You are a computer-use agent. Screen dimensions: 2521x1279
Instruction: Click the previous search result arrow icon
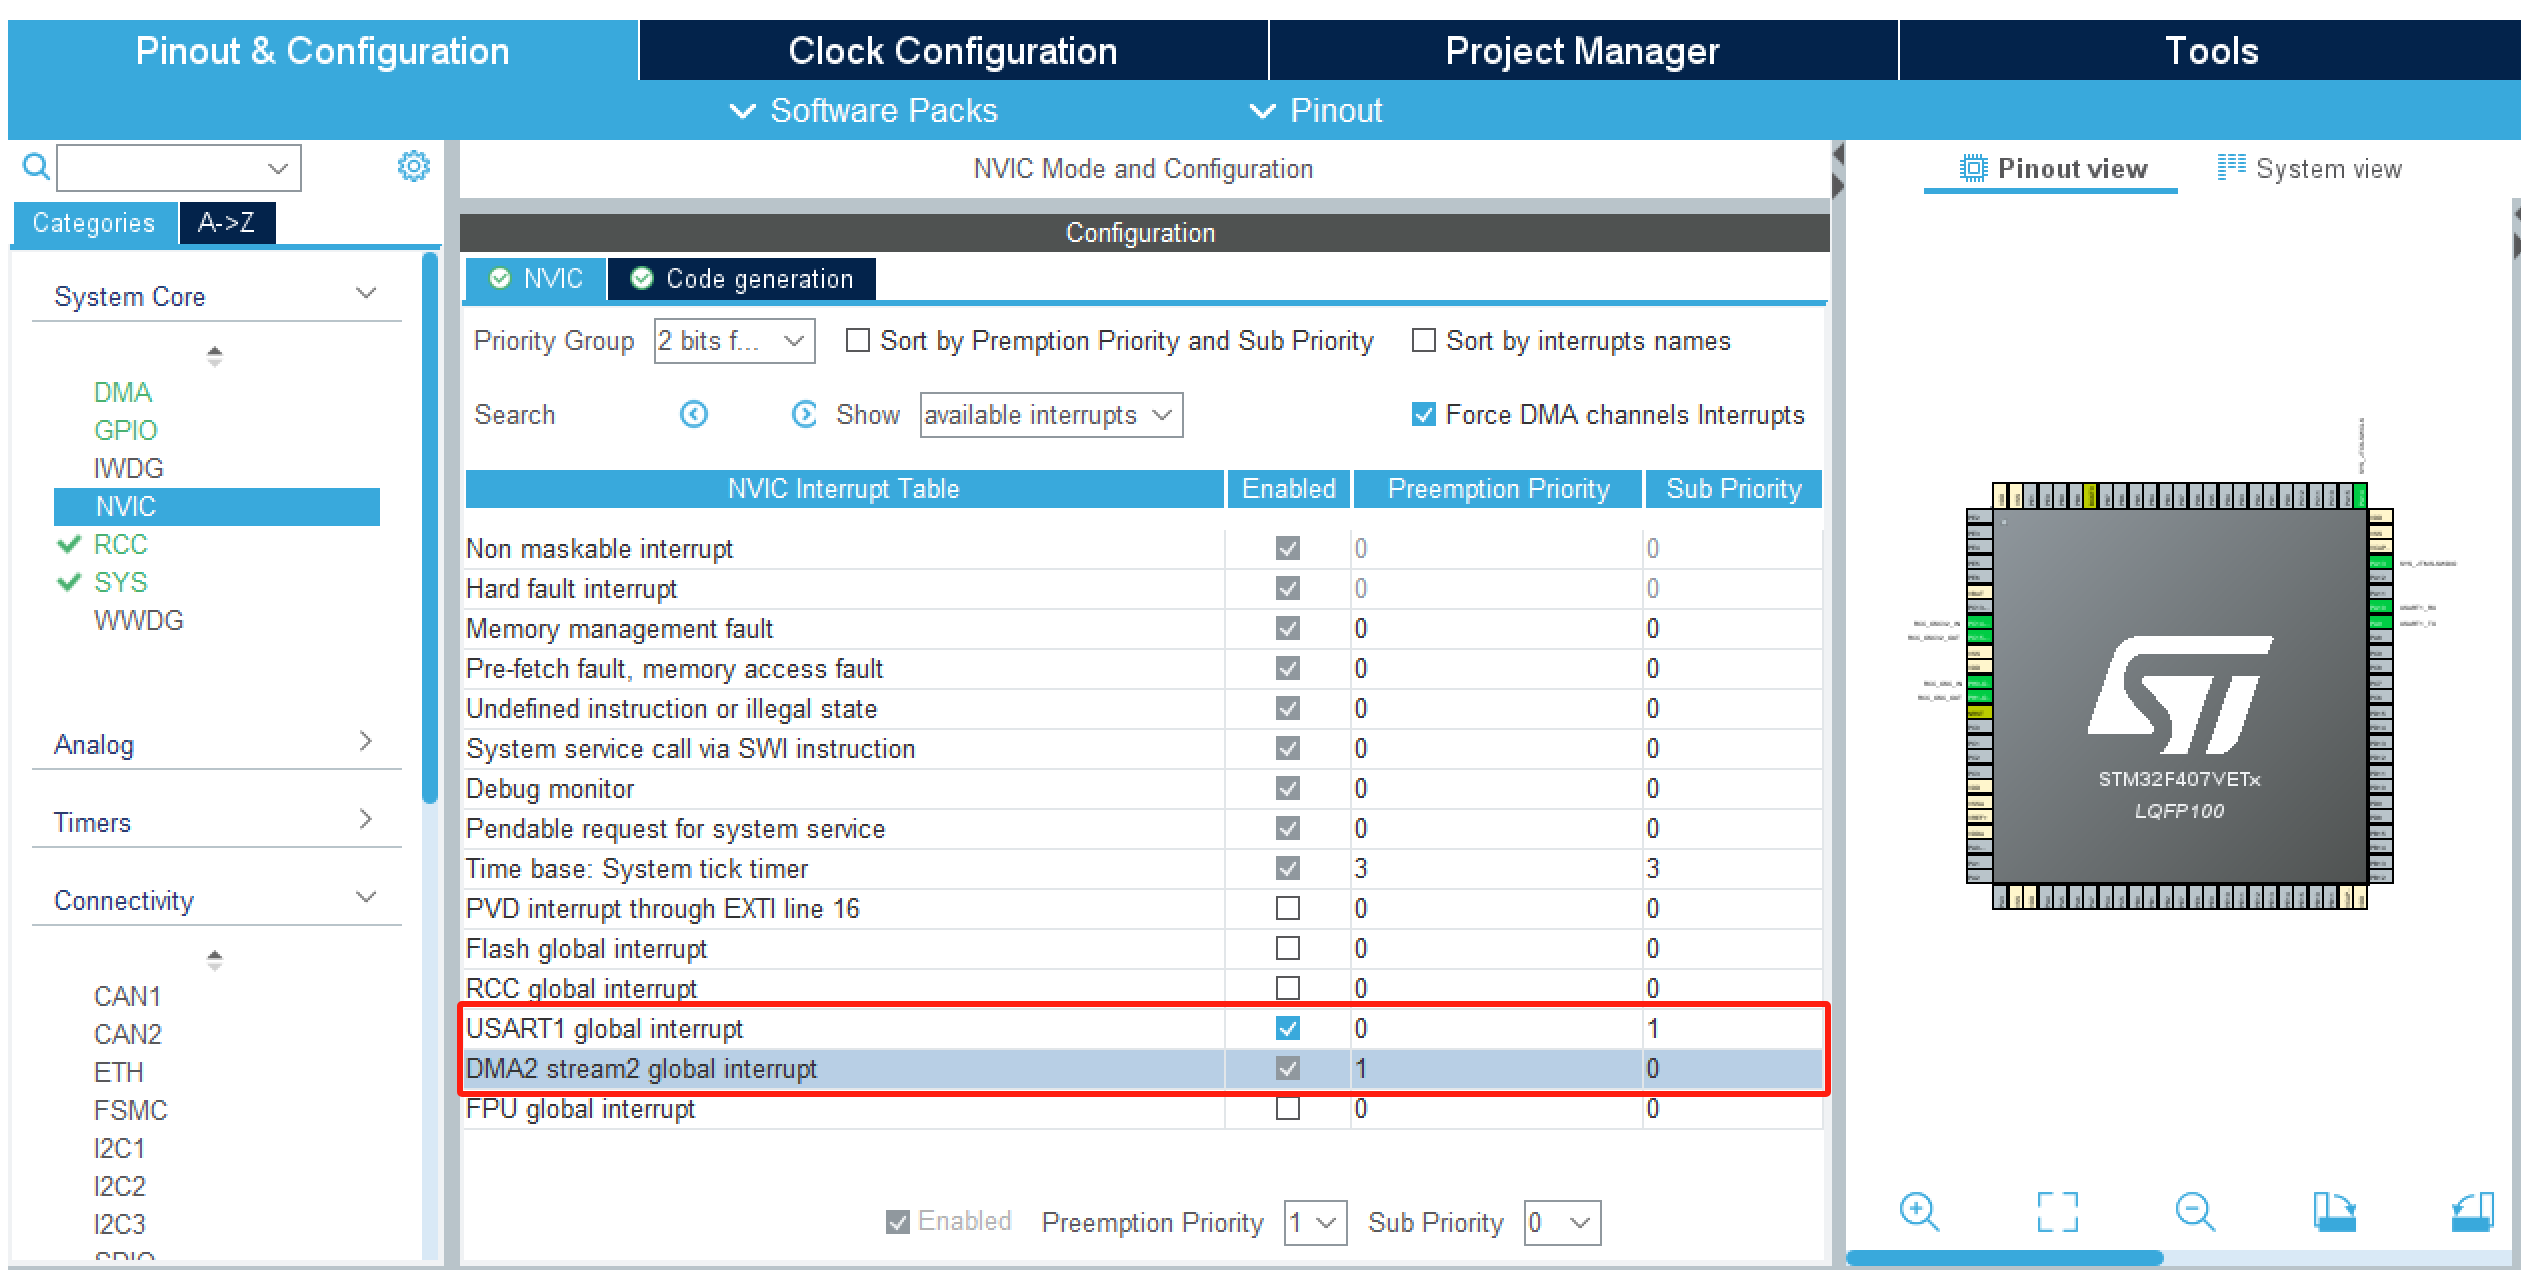click(694, 414)
